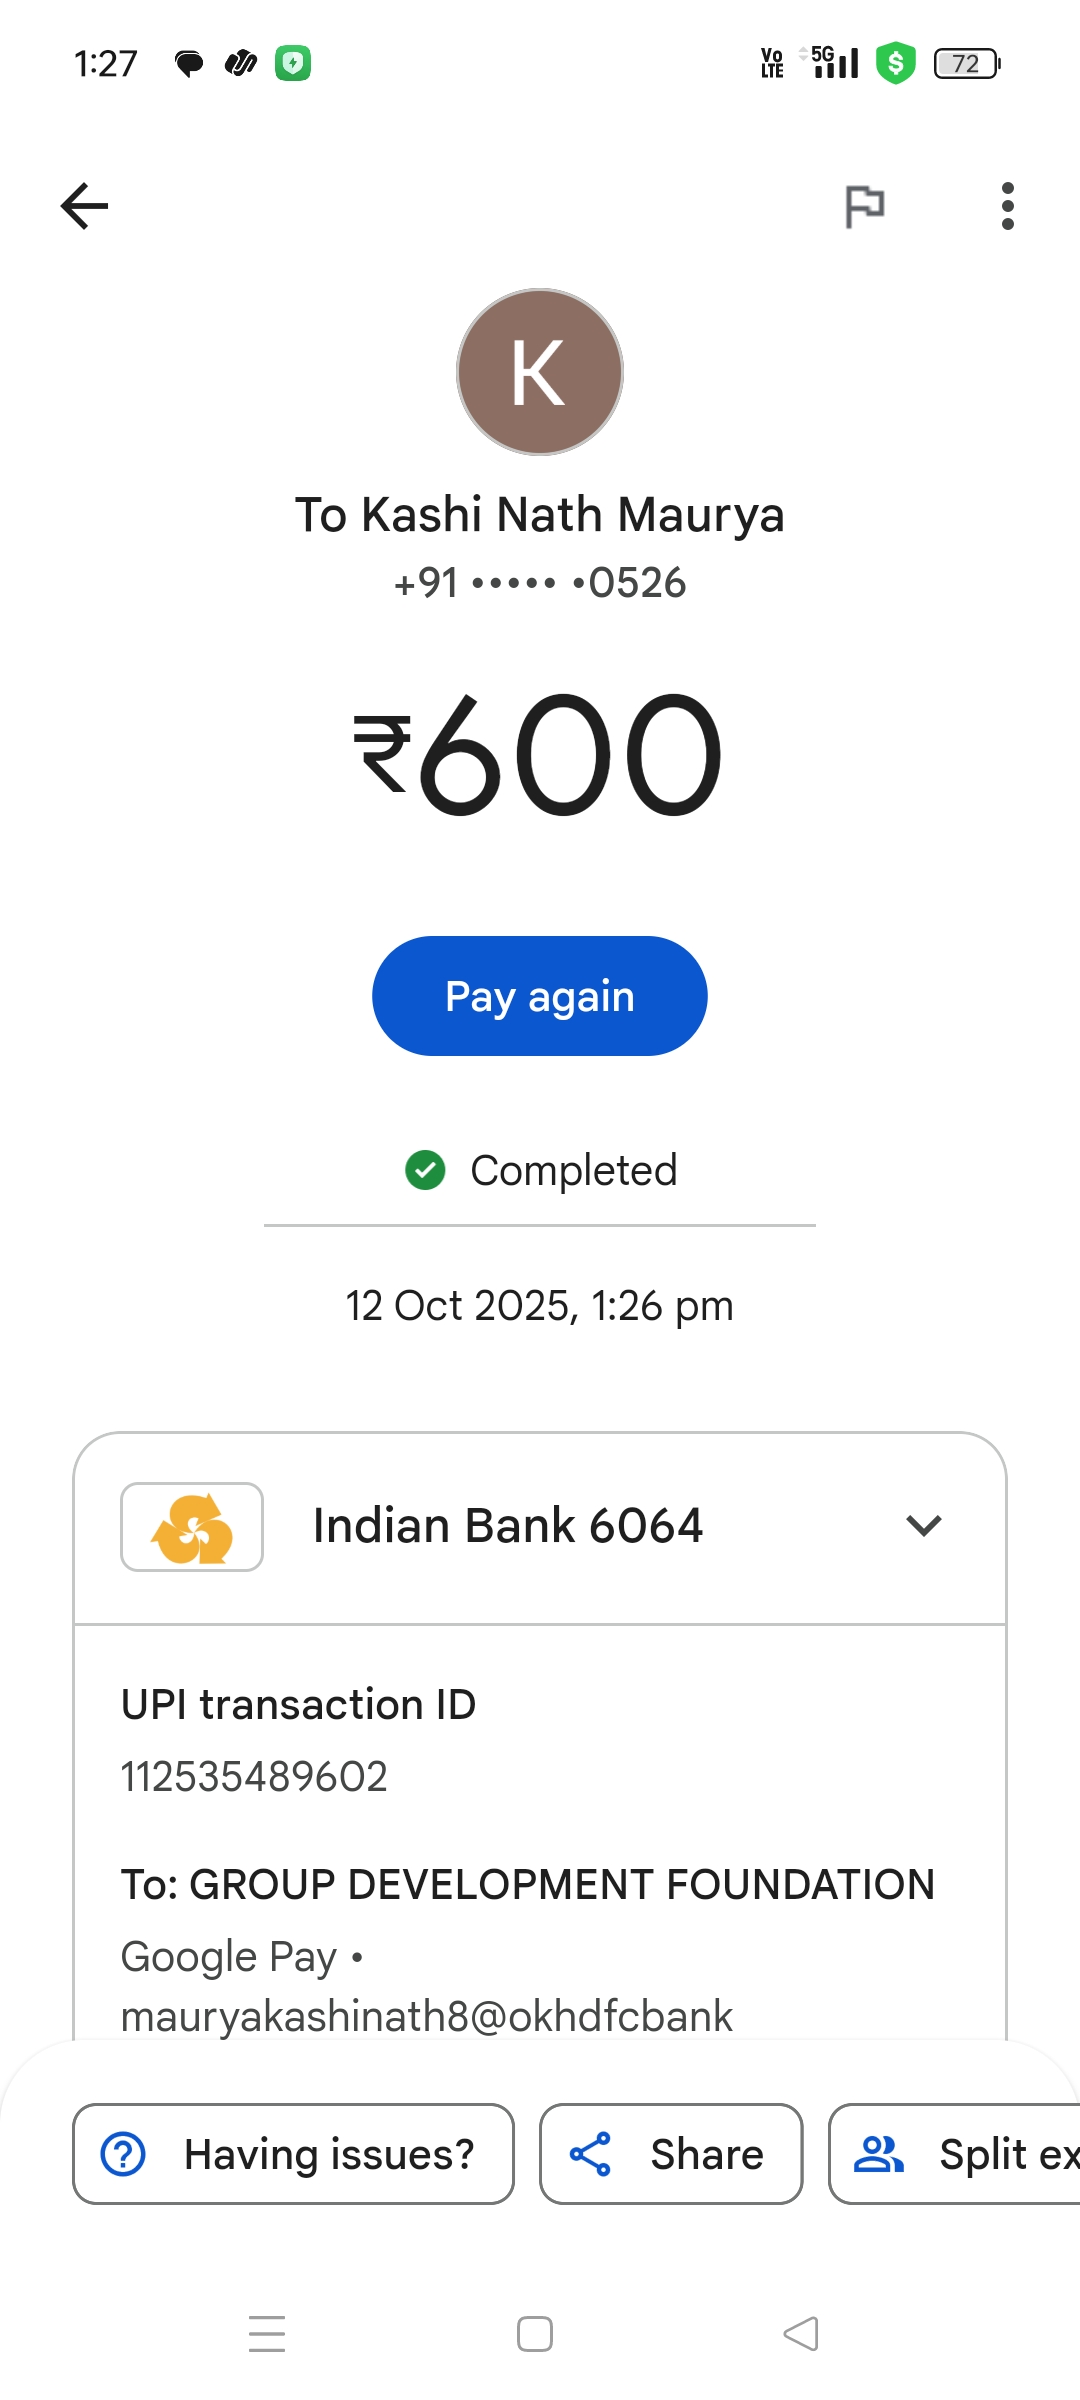Open the three-dot overflow menu
Viewport: 1080px width, 2400px height.
pyautogui.click(x=1007, y=206)
